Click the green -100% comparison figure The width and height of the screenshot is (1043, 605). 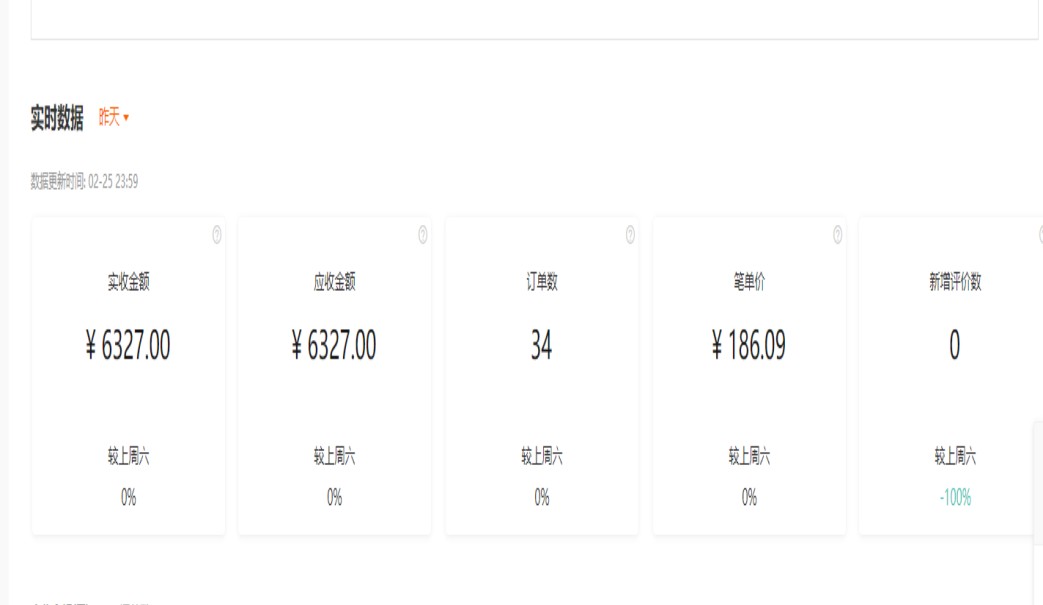[955, 498]
